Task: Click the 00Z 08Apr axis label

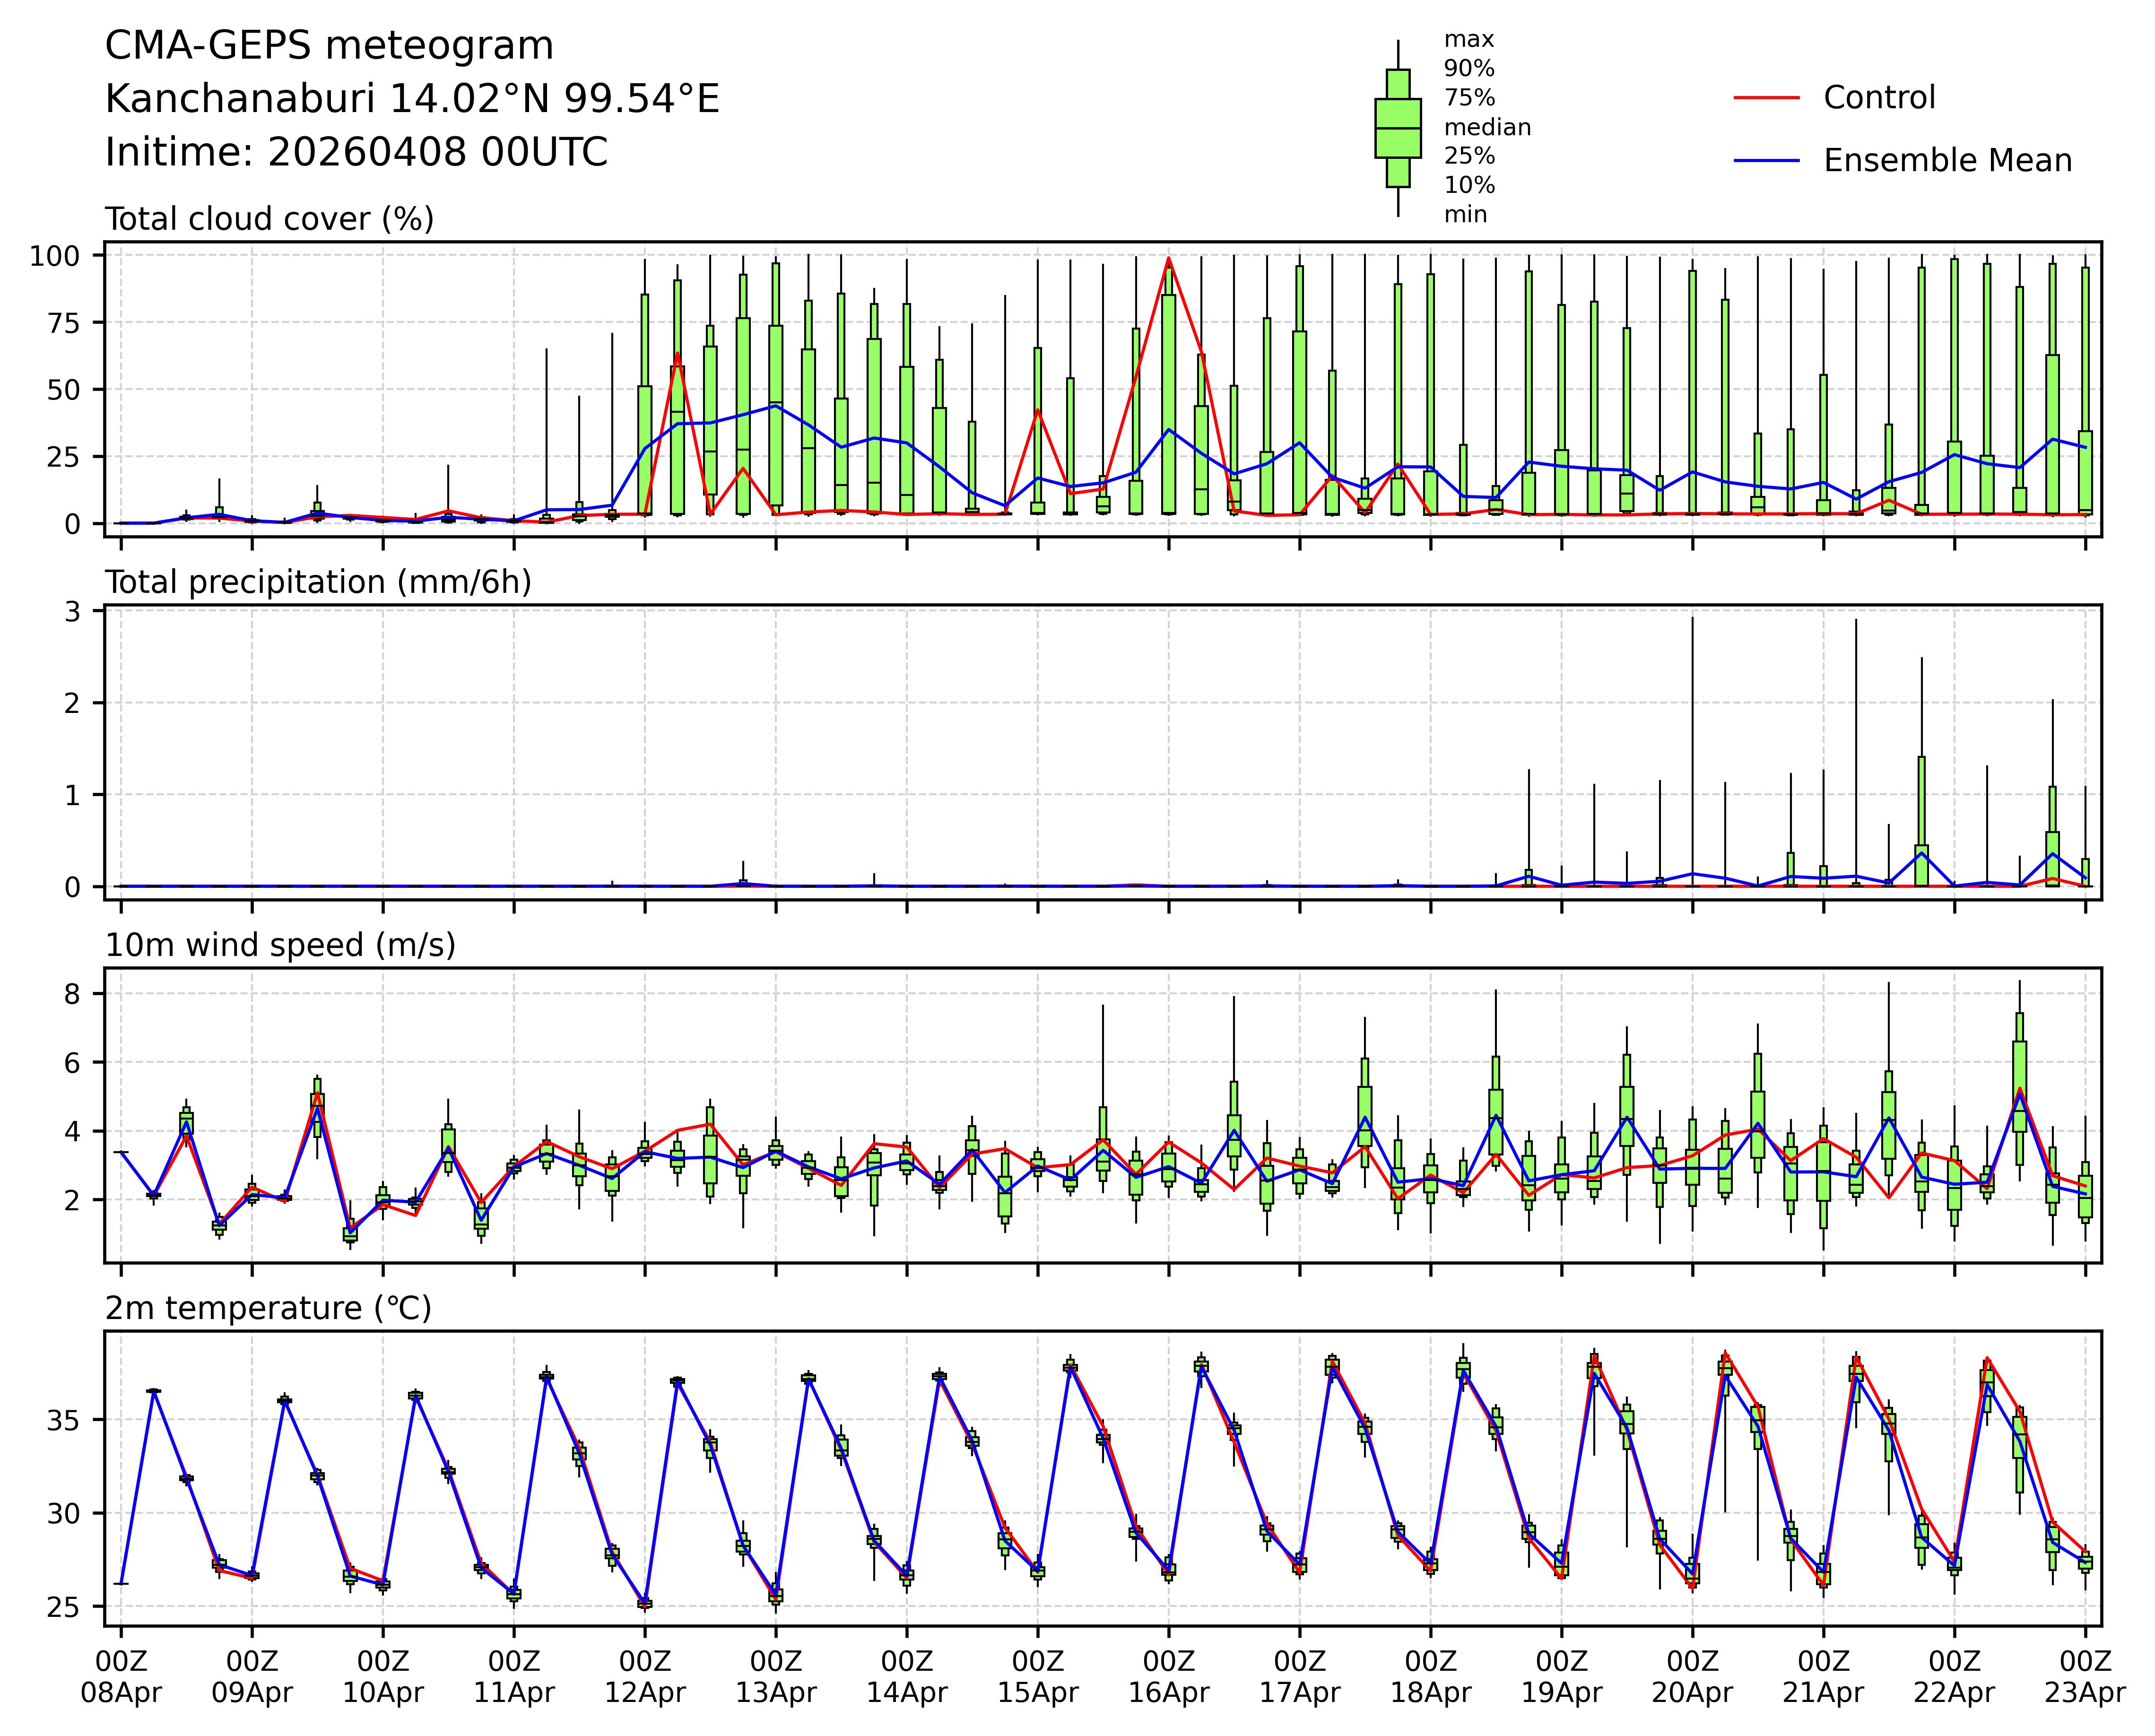Action: coord(121,1677)
